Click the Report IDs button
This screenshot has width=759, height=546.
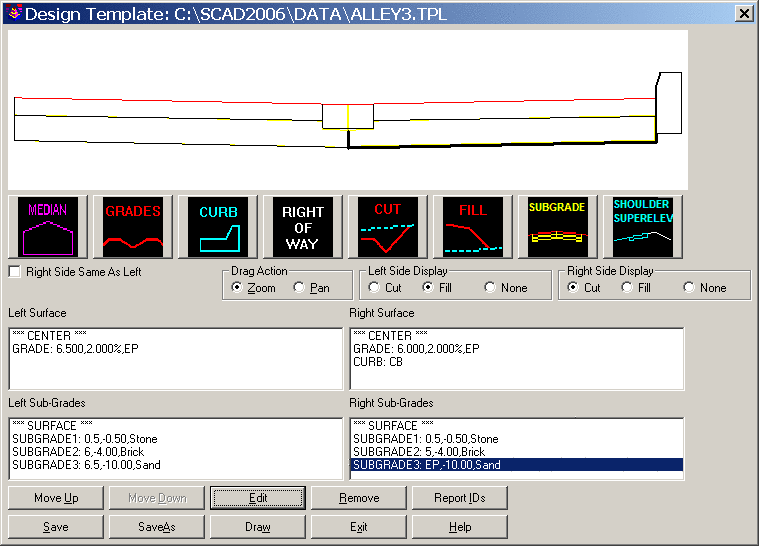point(457,498)
